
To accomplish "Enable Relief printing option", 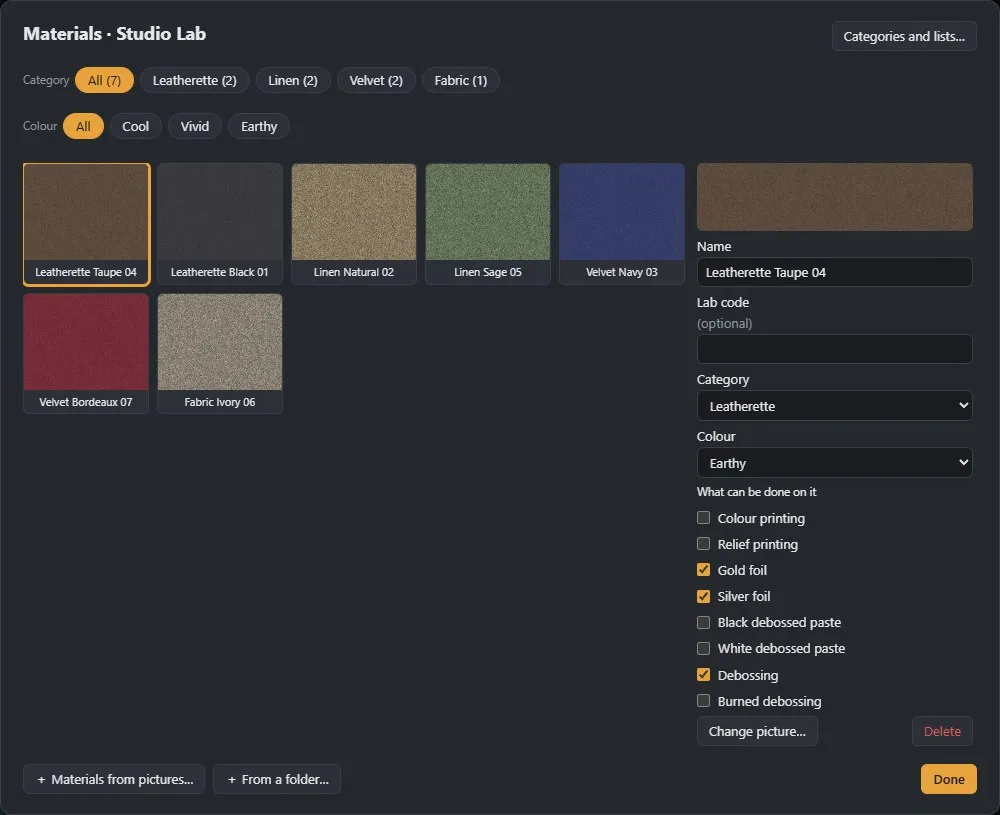I will pyautogui.click(x=703, y=544).
